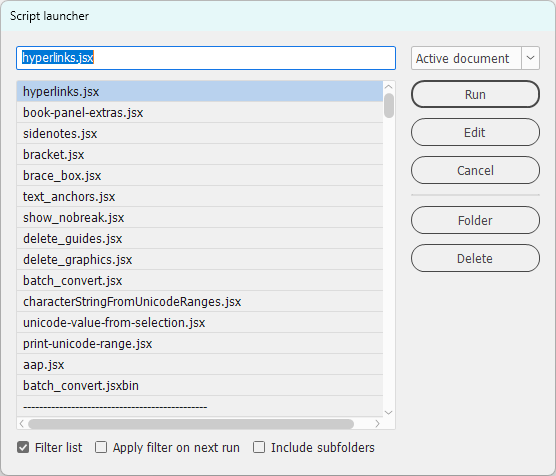Click the horizontal scrollbar thumb
This screenshot has height=476, width=556.
191,424
